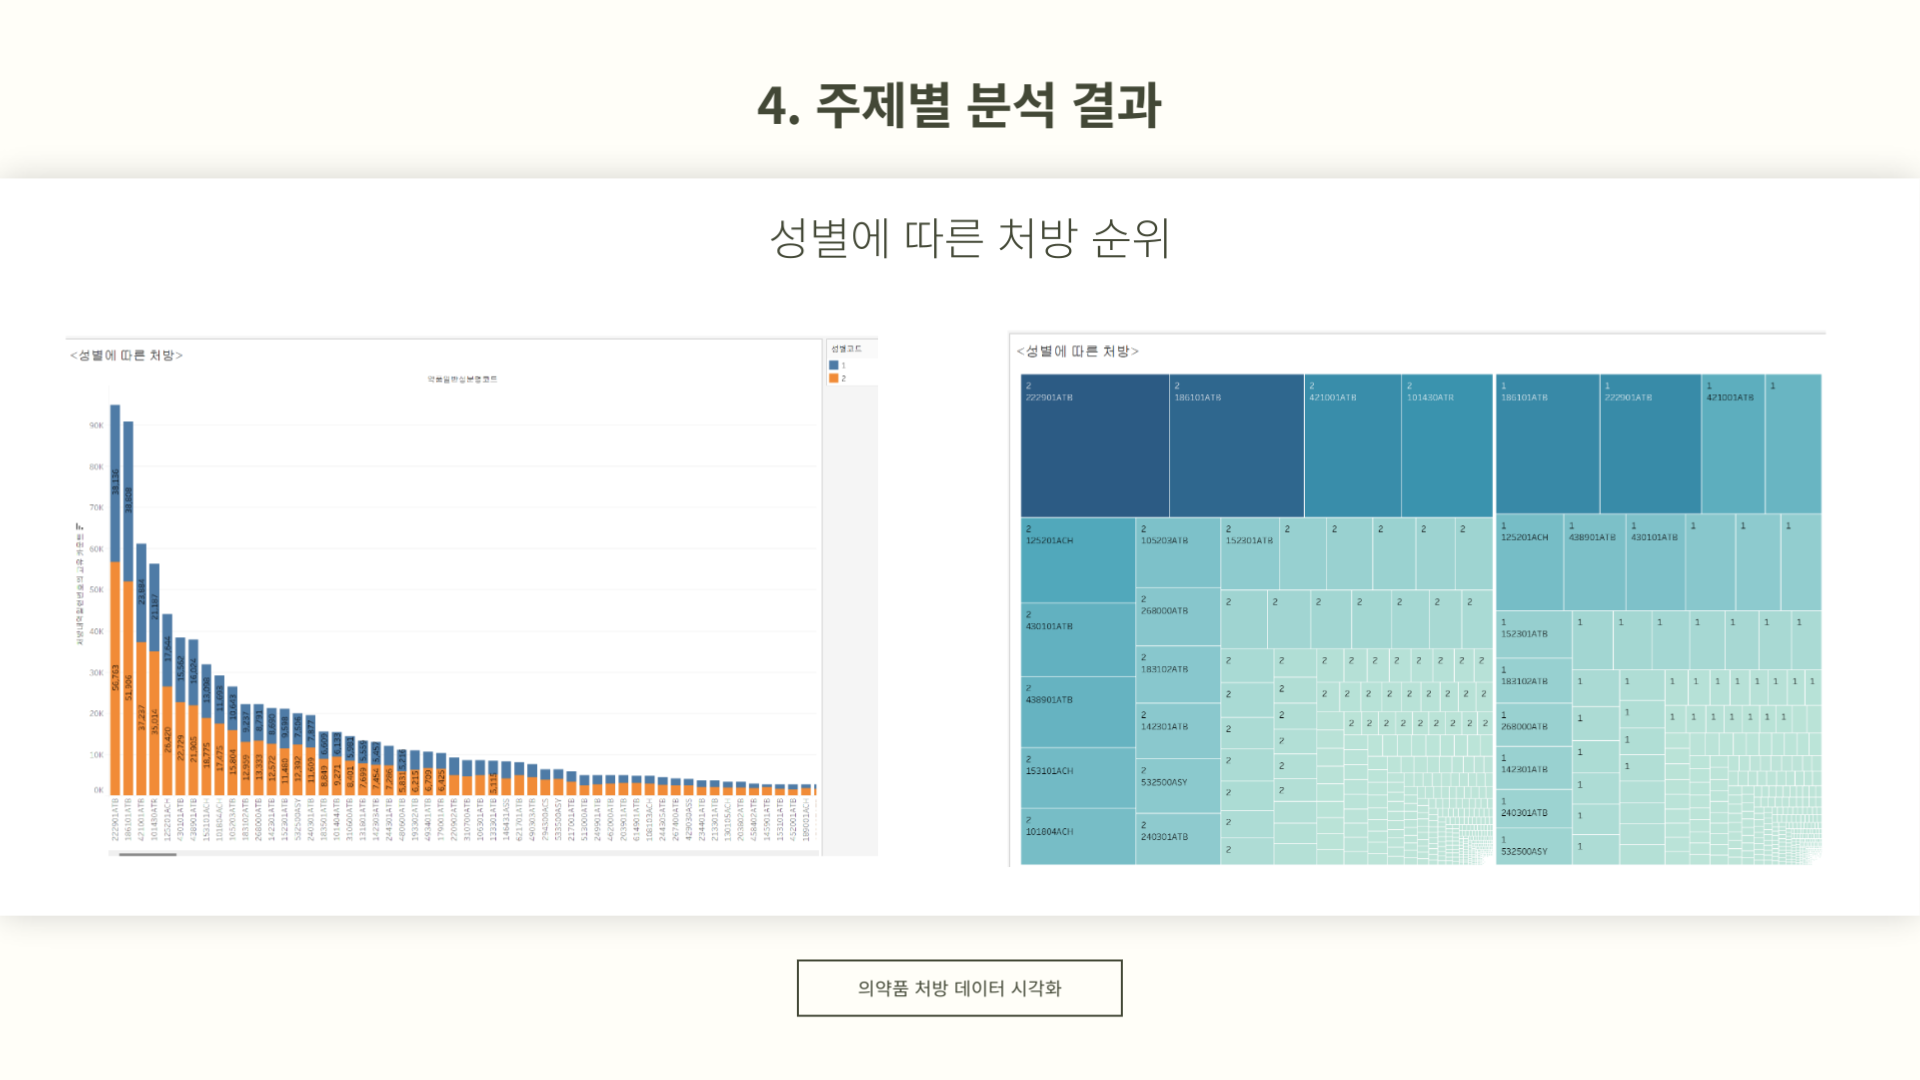Select treemap cell 2 222901ATB
The height and width of the screenshot is (1080, 1920).
click(x=1094, y=450)
